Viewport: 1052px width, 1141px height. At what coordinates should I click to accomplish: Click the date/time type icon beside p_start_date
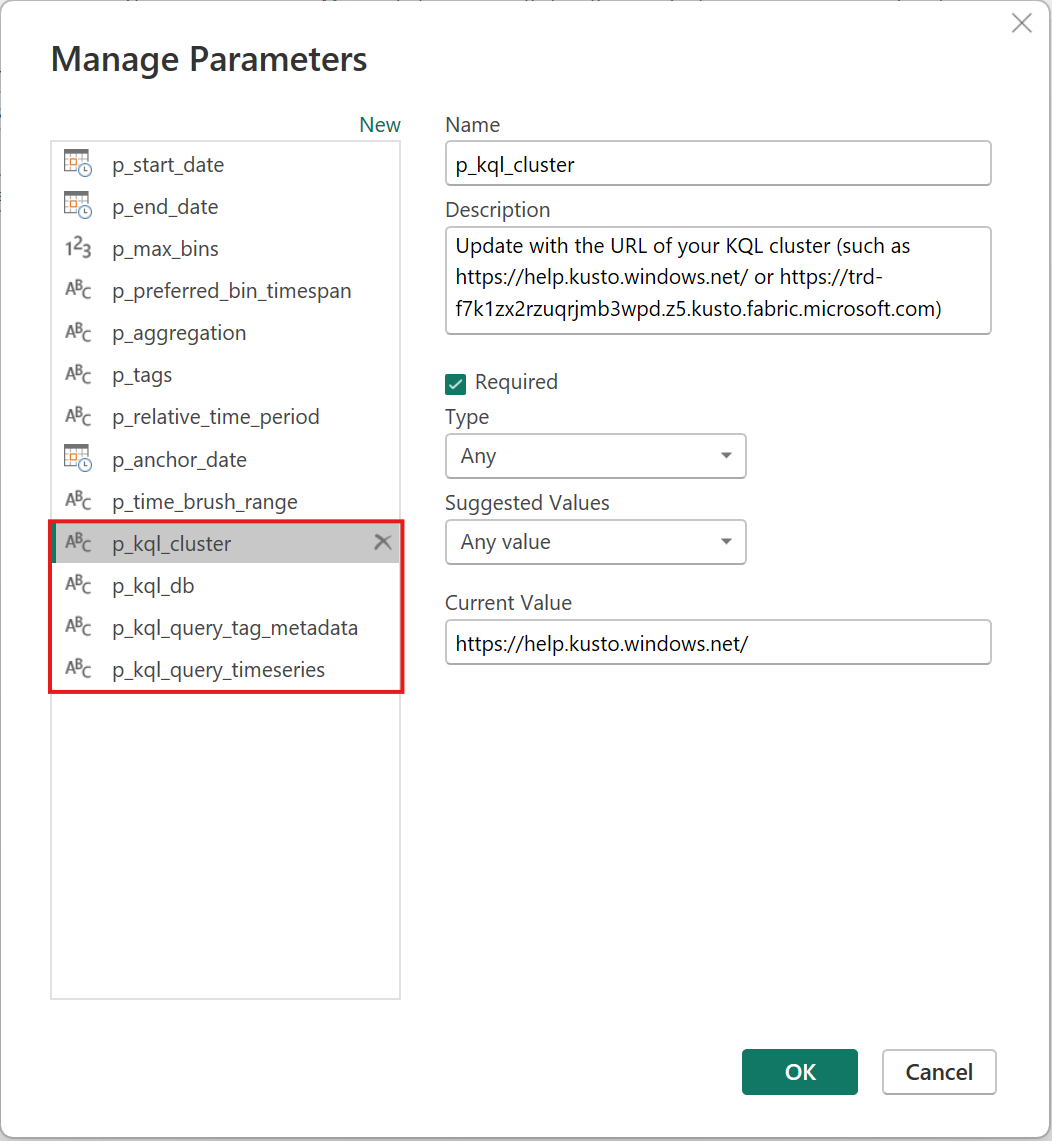pyautogui.click(x=77, y=164)
